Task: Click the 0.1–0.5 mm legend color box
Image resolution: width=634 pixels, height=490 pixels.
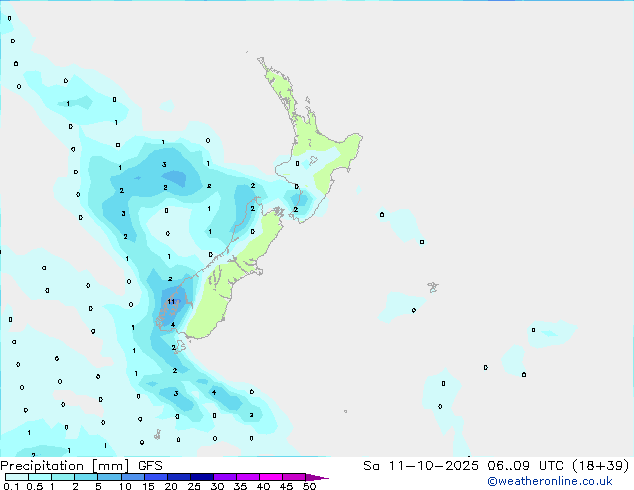Action: (17, 477)
